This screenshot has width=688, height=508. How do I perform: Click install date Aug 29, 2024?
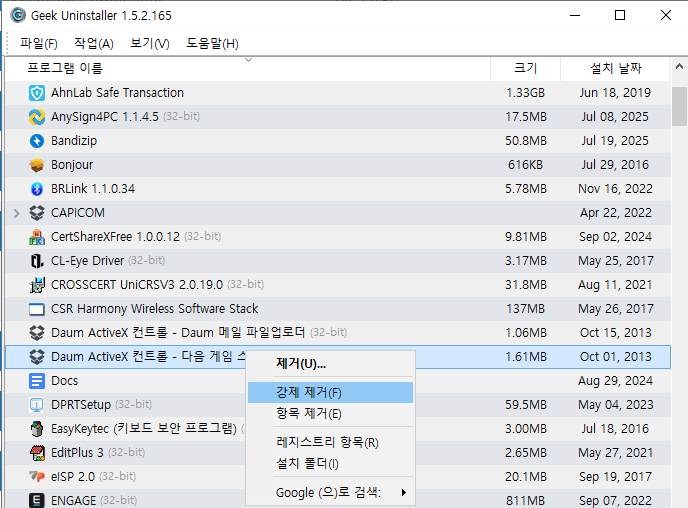tap(615, 381)
